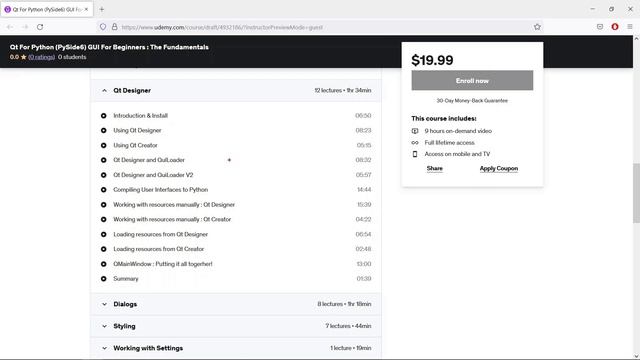
Task: Click the '0 students' text
Action: coord(72,57)
